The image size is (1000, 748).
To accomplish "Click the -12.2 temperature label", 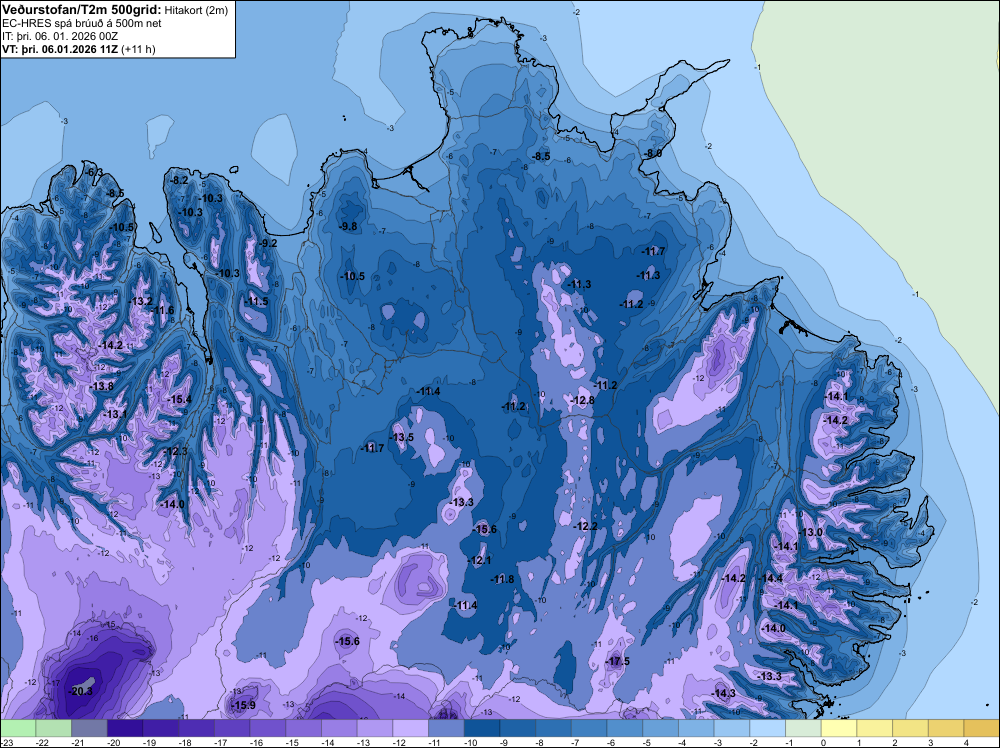I will tap(585, 526).
